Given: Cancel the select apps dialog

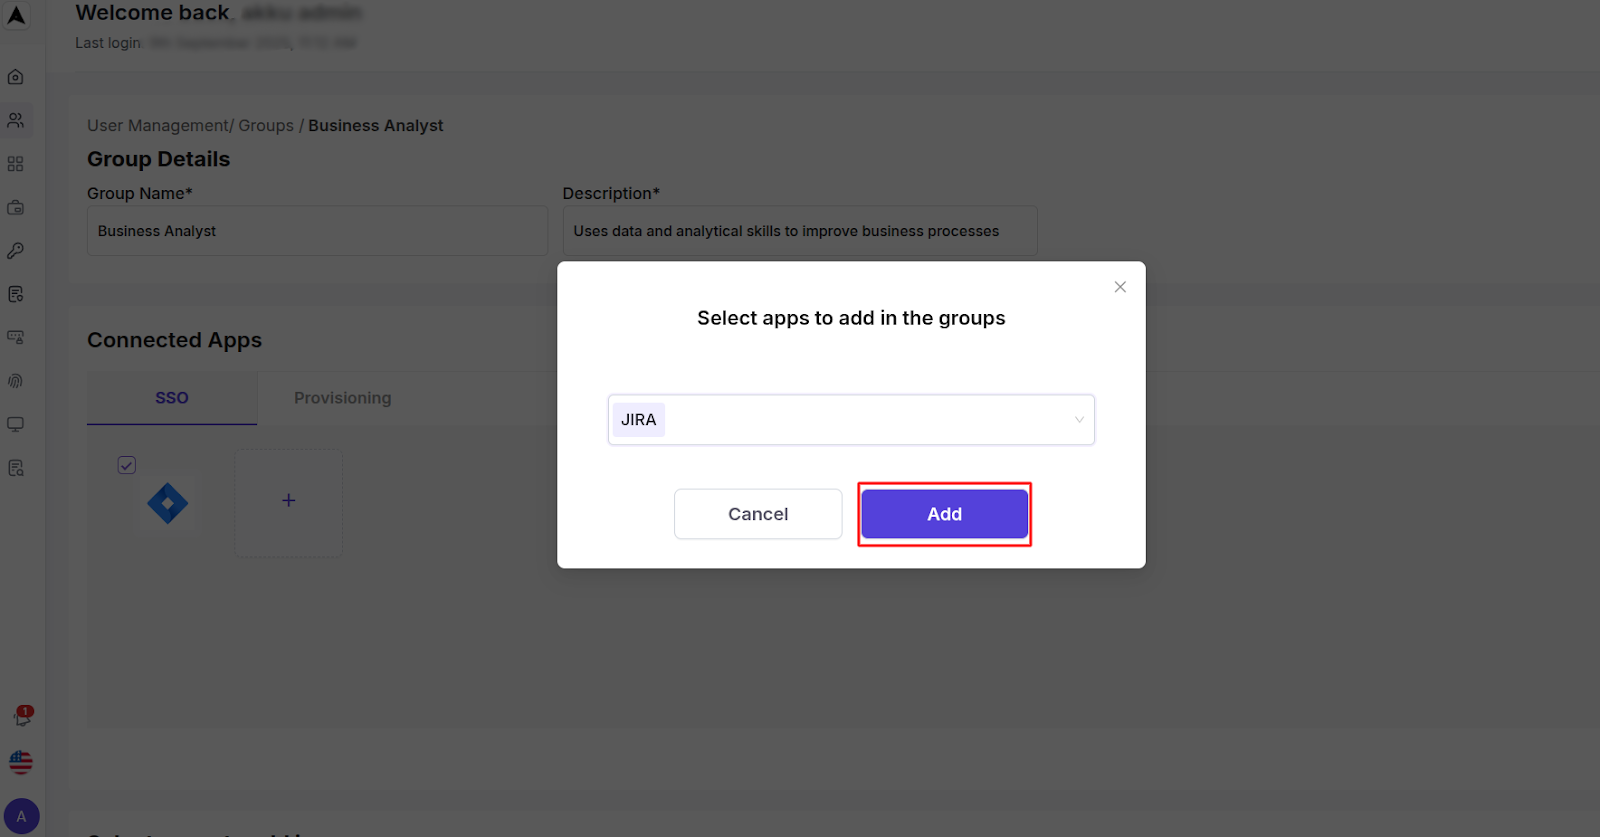Looking at the screenshot, I should click(757, 513).
